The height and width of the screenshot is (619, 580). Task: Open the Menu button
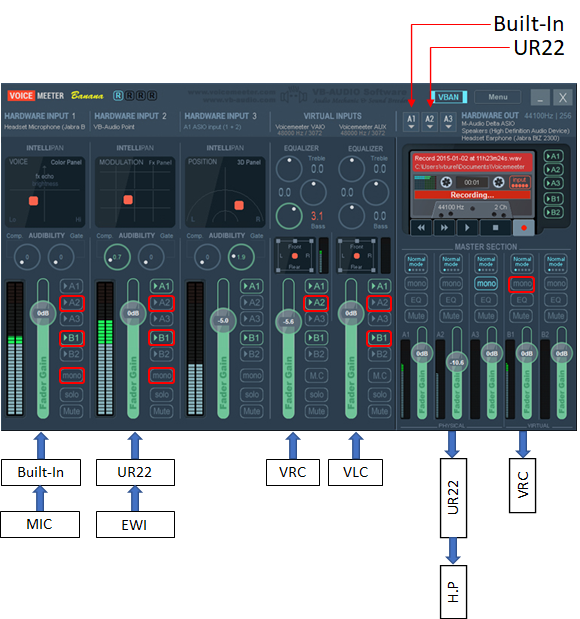(497, 97)
